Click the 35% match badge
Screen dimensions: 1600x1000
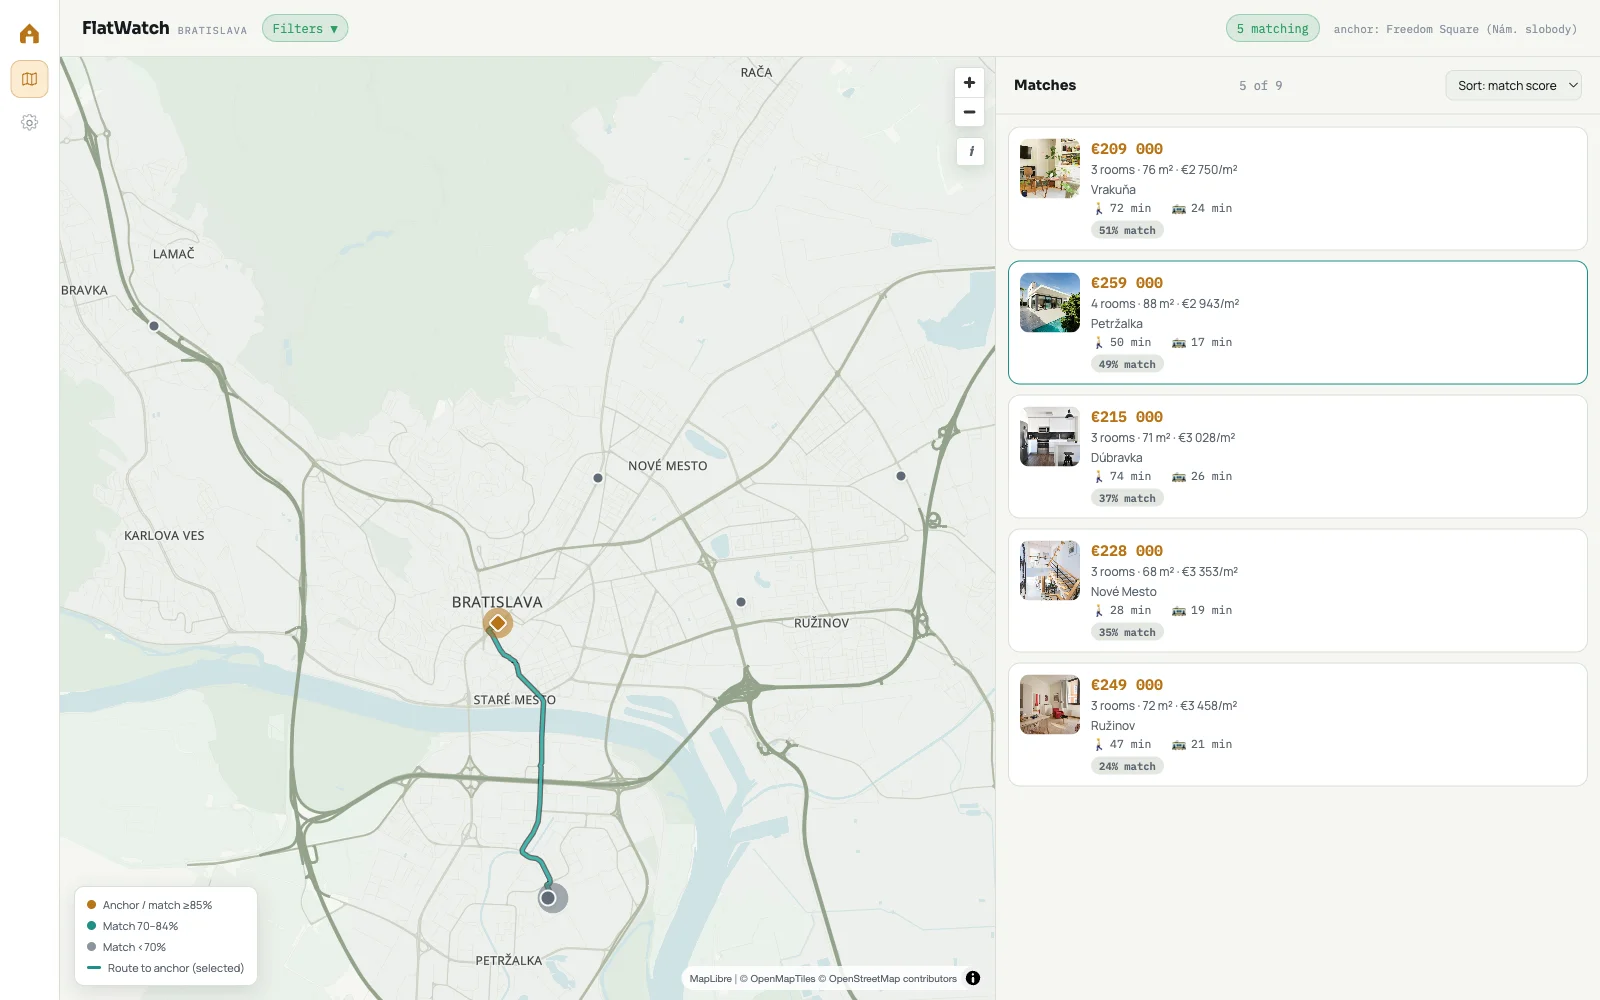coord(1127,632)
